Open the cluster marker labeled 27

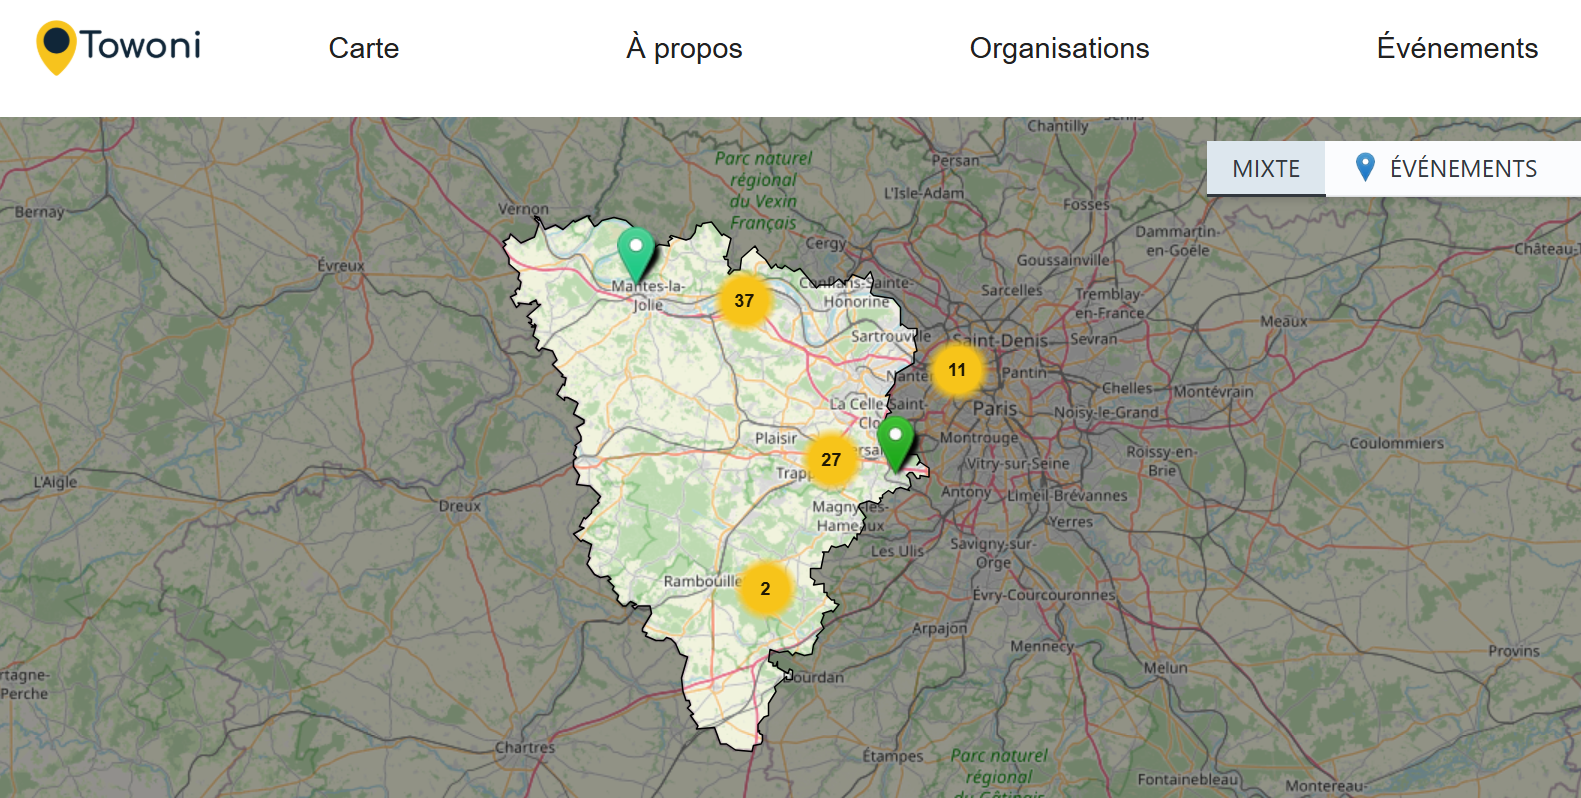pos(831,460)
